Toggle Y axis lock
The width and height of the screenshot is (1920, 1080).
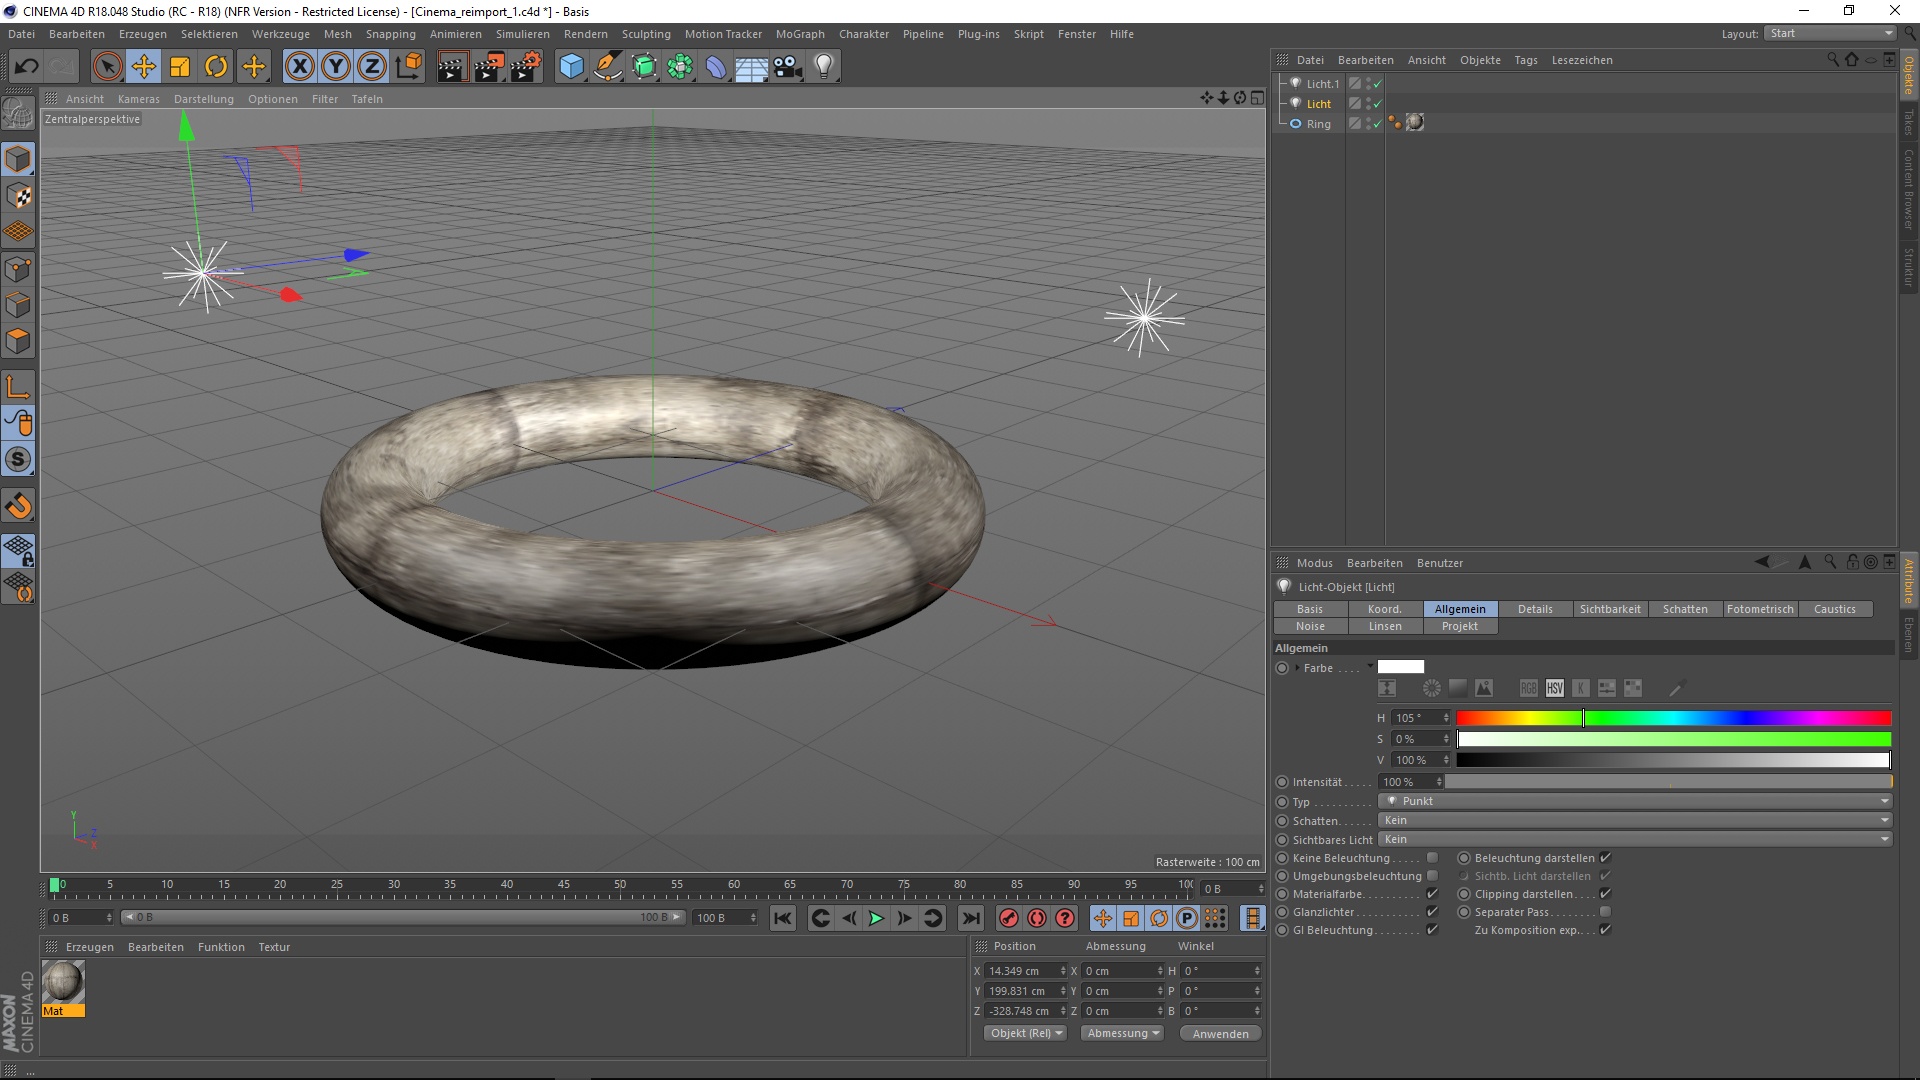coord(336,67)
